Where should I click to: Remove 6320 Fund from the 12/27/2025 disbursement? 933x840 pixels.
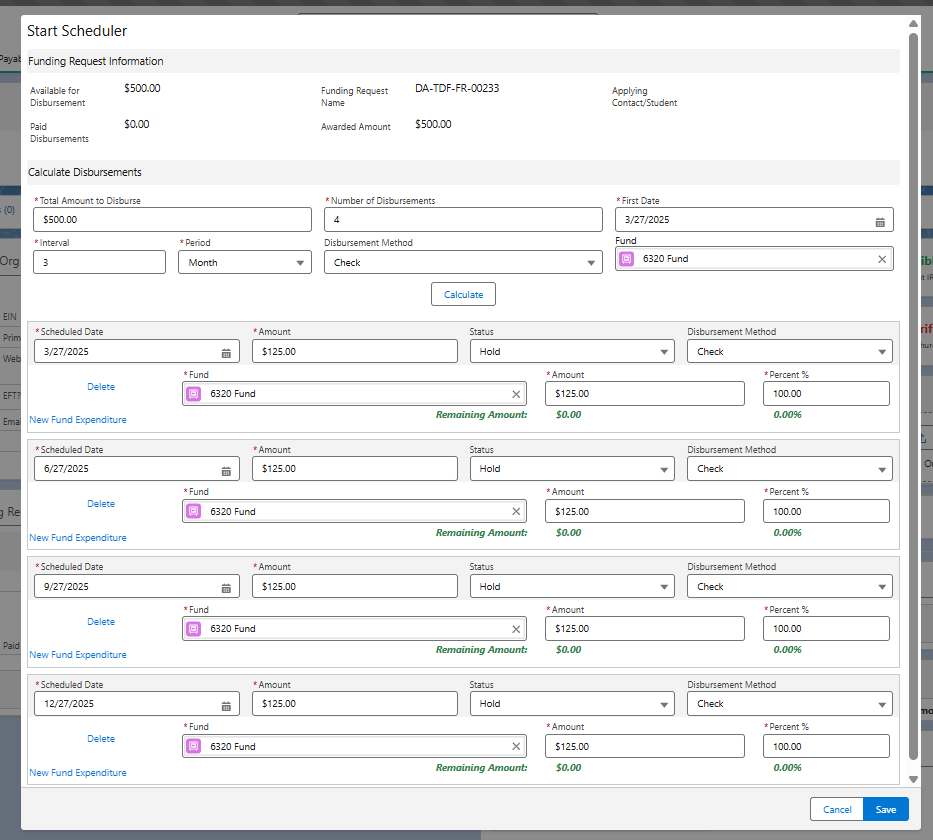pos(516,747)
